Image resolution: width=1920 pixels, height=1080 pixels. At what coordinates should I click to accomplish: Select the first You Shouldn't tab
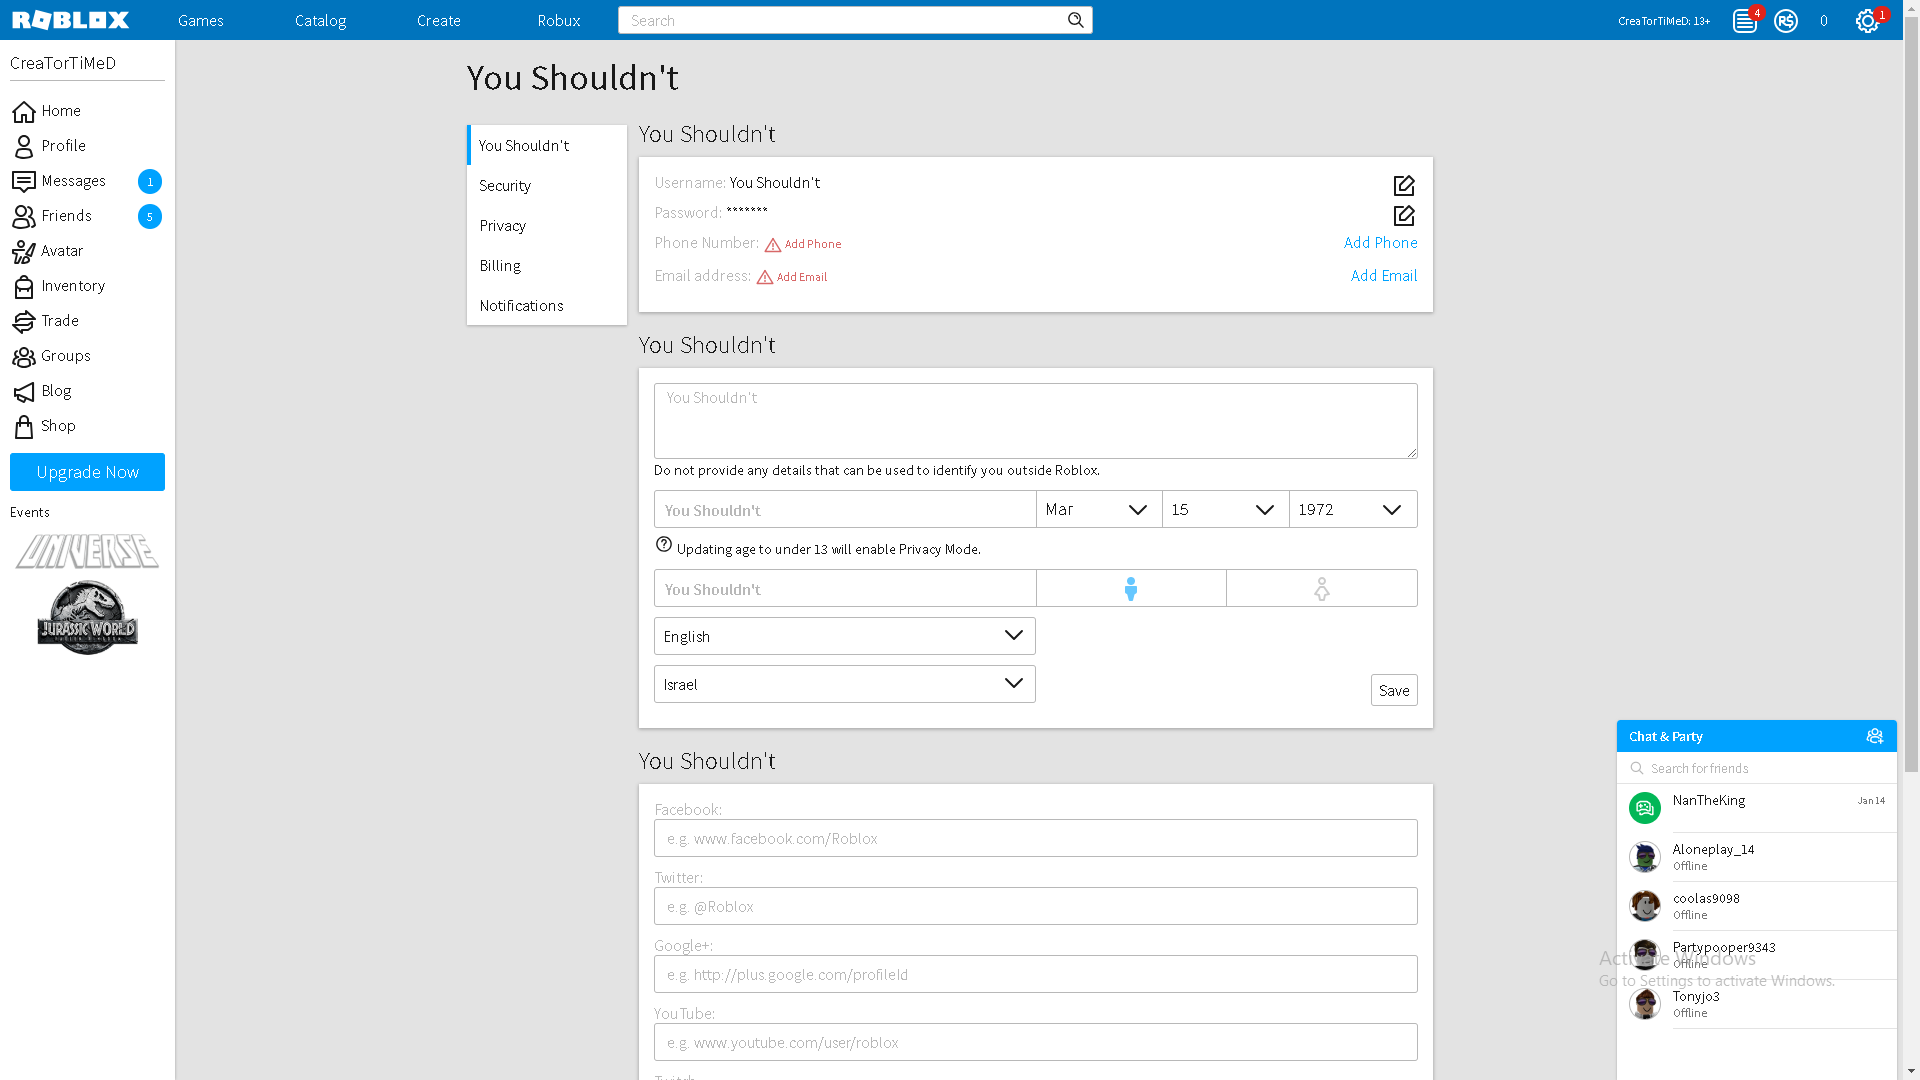(547, 145)
